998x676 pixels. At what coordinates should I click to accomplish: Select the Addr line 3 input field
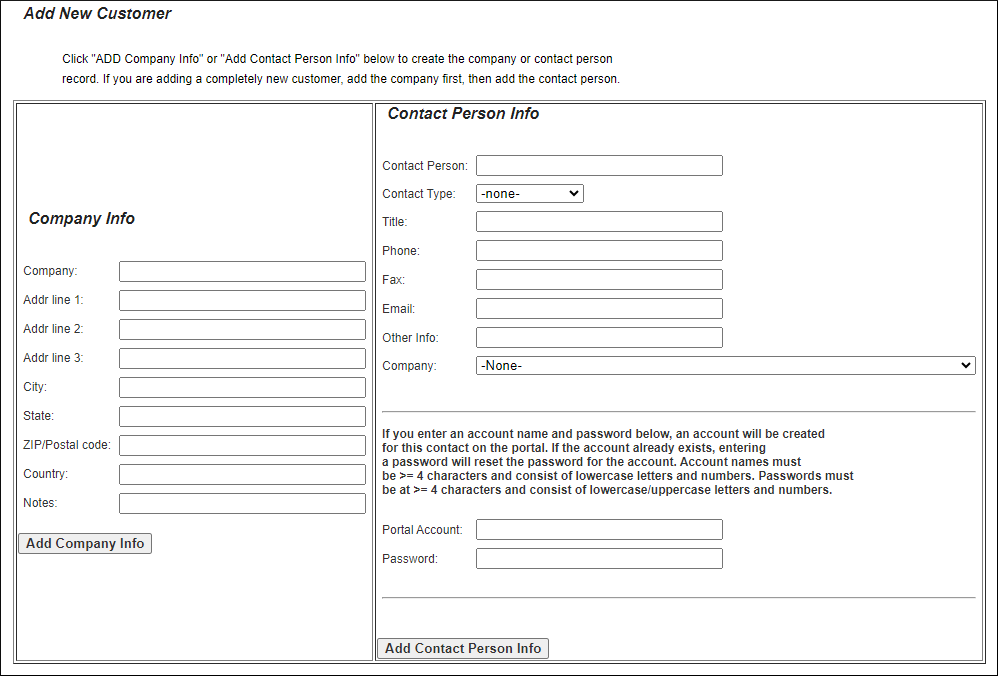(242, 357)
